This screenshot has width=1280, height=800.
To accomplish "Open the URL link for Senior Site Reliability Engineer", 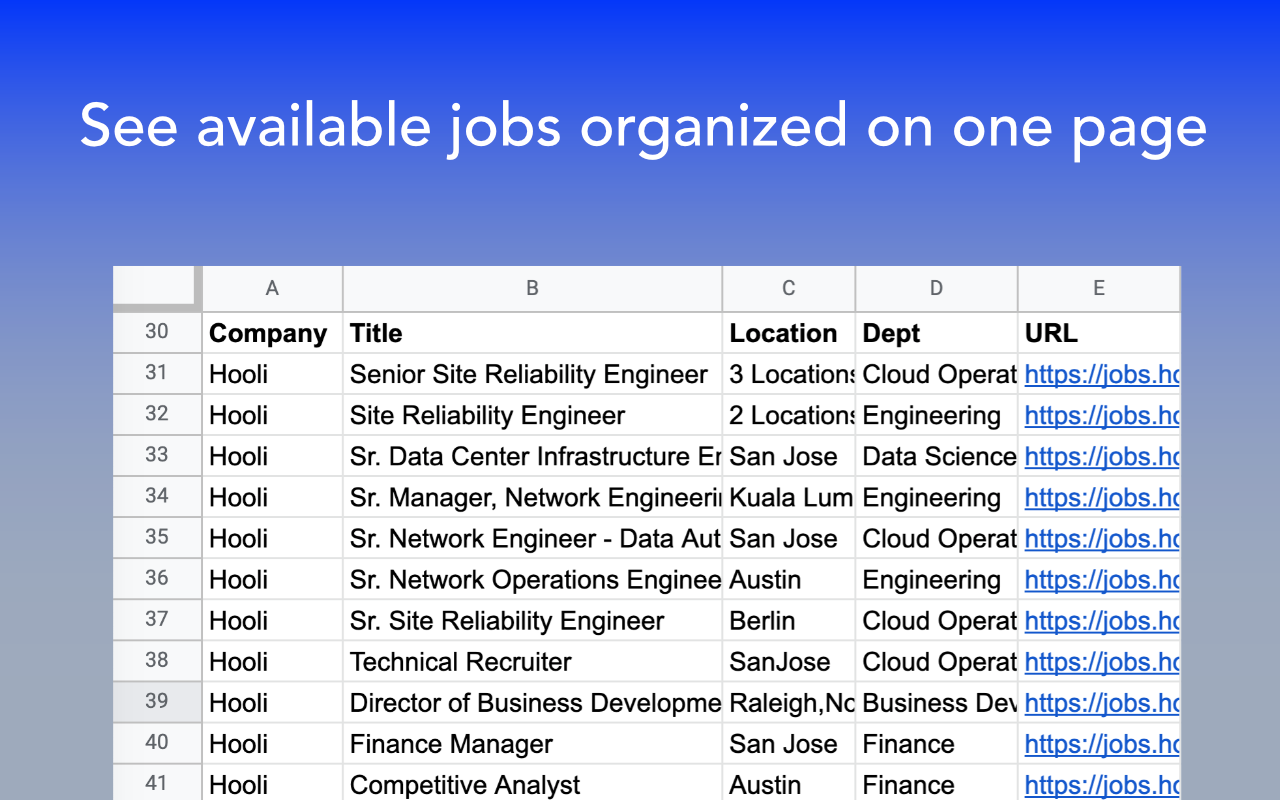I will click(x=1102, y=375).
